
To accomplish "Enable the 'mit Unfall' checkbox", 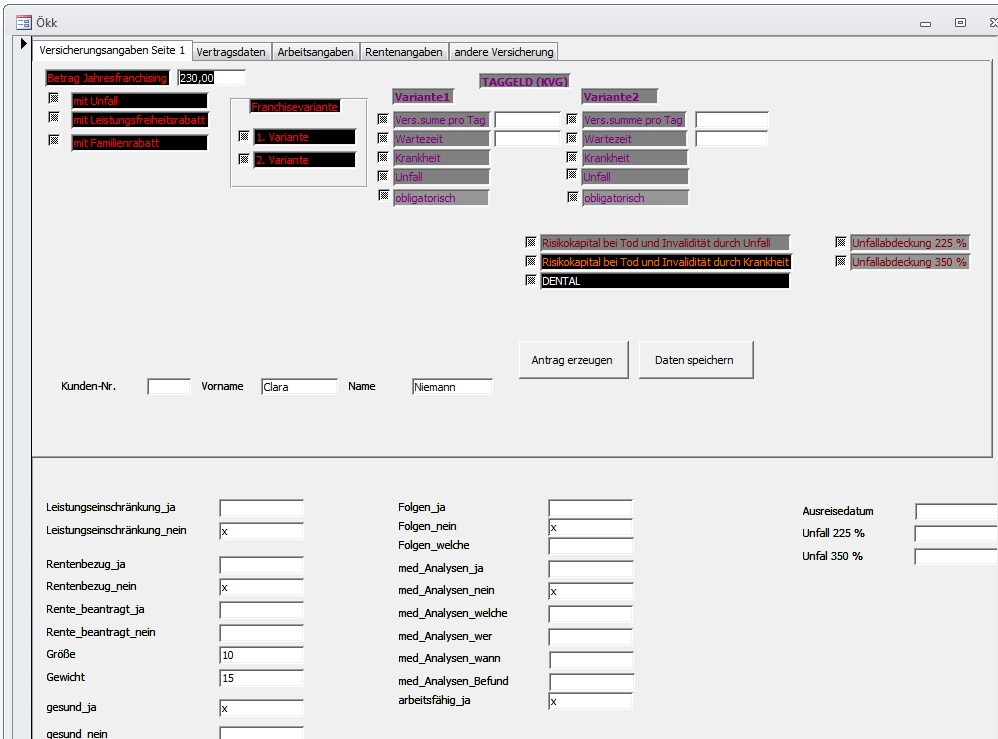I will [x=54, y=99].
